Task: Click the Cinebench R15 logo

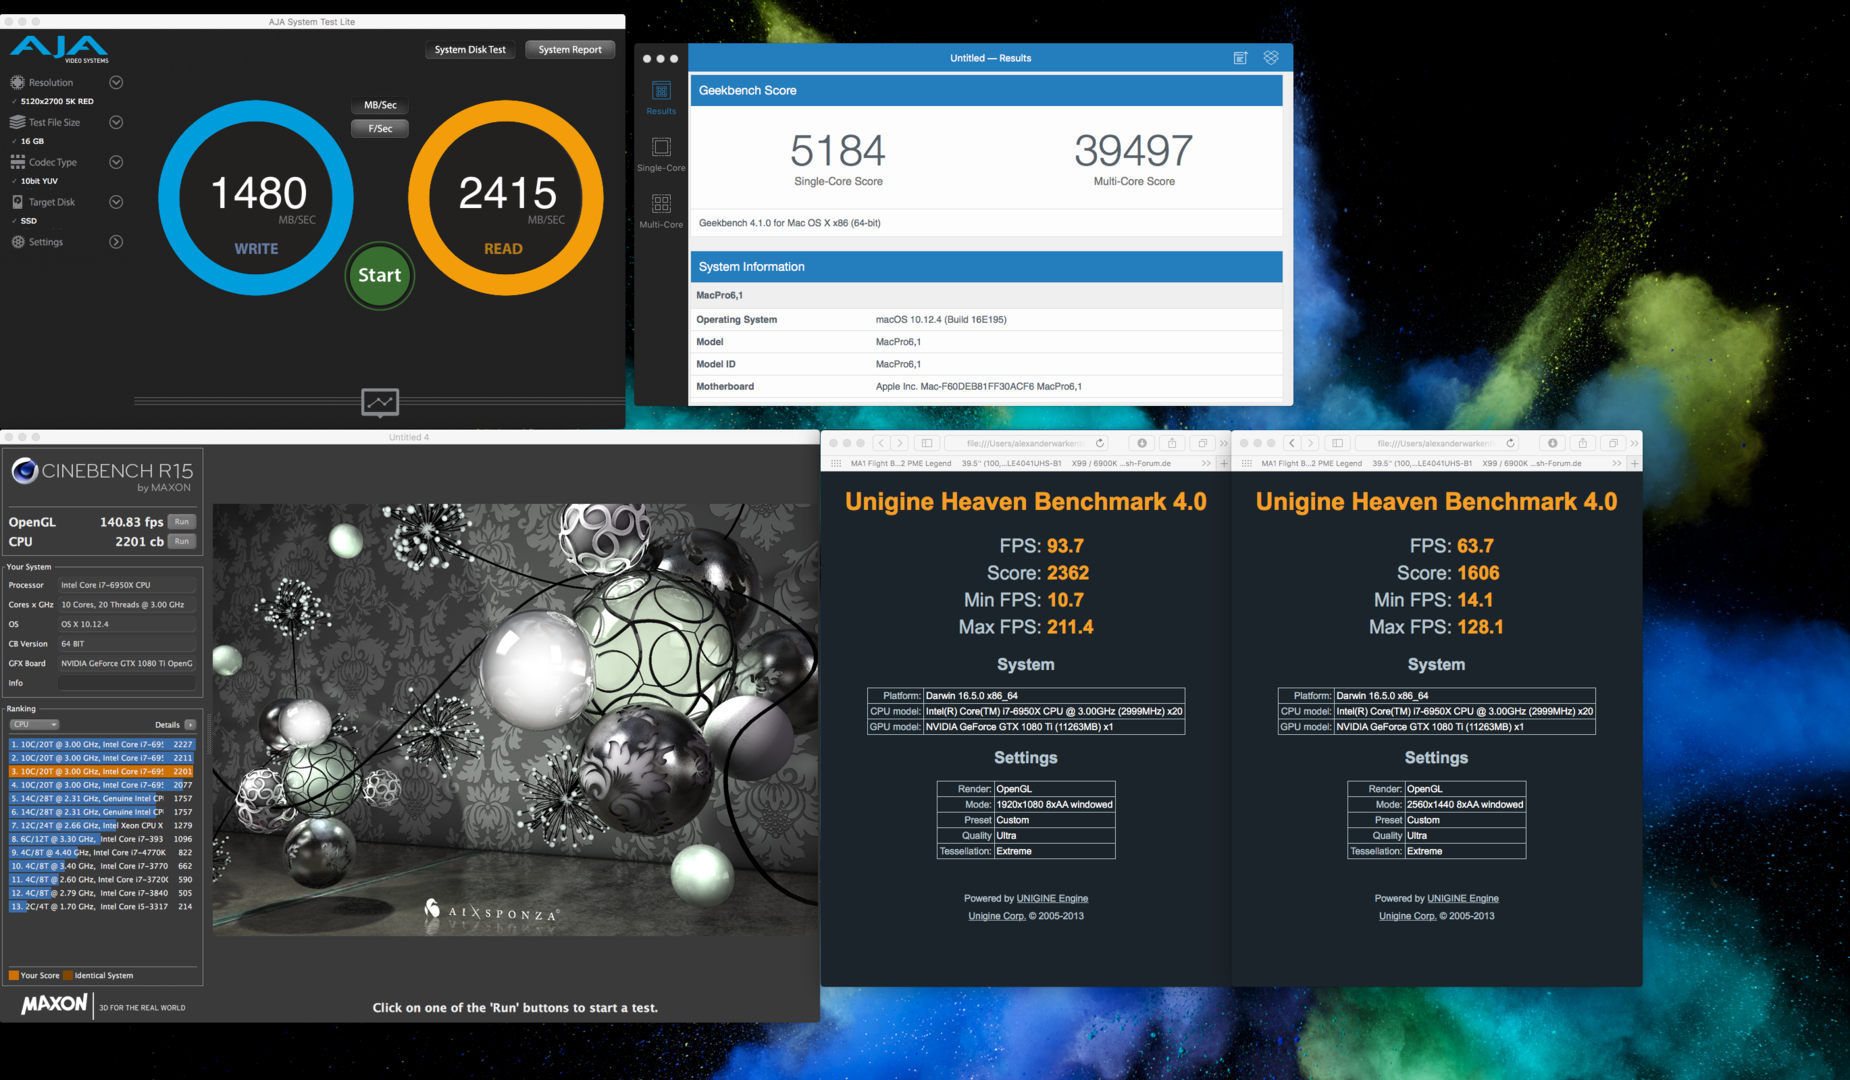Action: 102,474
